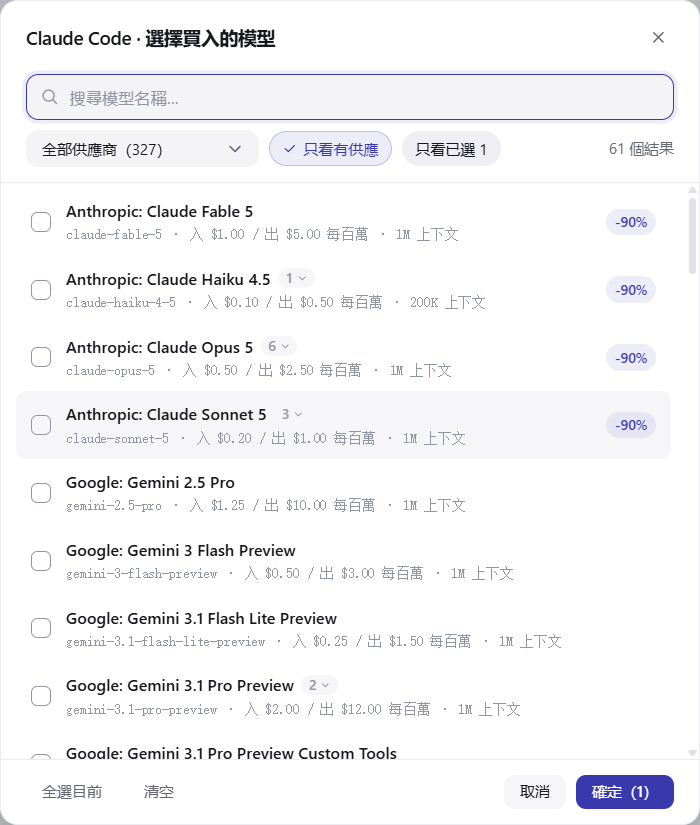Click the 'gemini-3.1-pro-preview' pricing line
The height and width of the screenshot is (825, 700).
point(293,709)
